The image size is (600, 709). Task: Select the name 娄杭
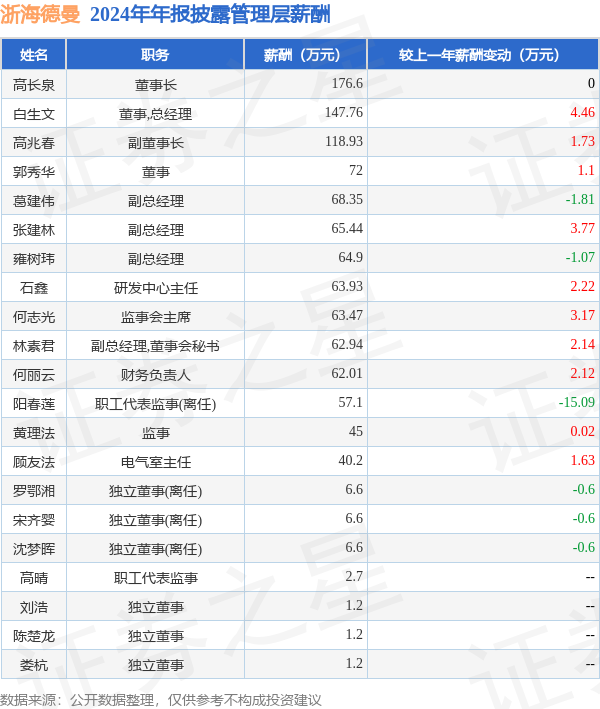pyautogui.click(x=34, y=664)
